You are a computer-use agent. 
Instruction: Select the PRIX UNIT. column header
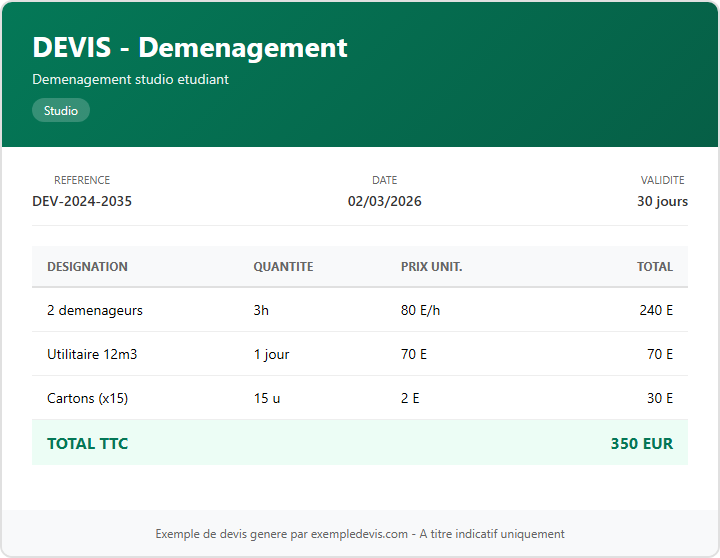click(431, 267)
